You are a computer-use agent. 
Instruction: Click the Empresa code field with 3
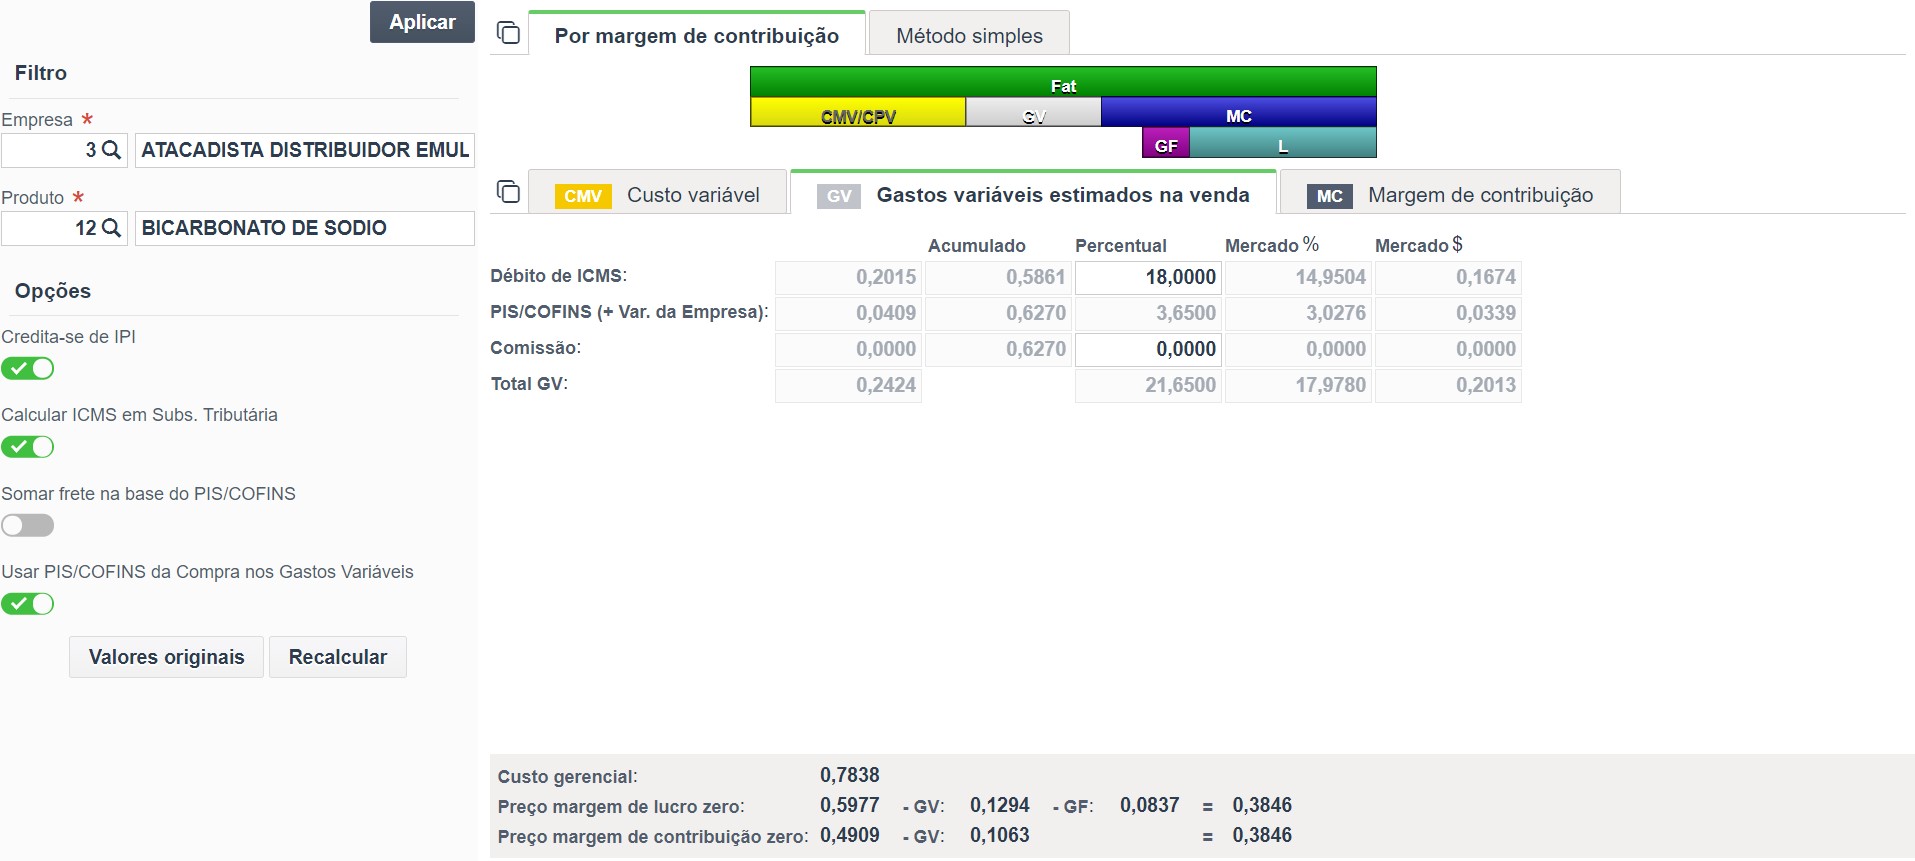point(64,150)
